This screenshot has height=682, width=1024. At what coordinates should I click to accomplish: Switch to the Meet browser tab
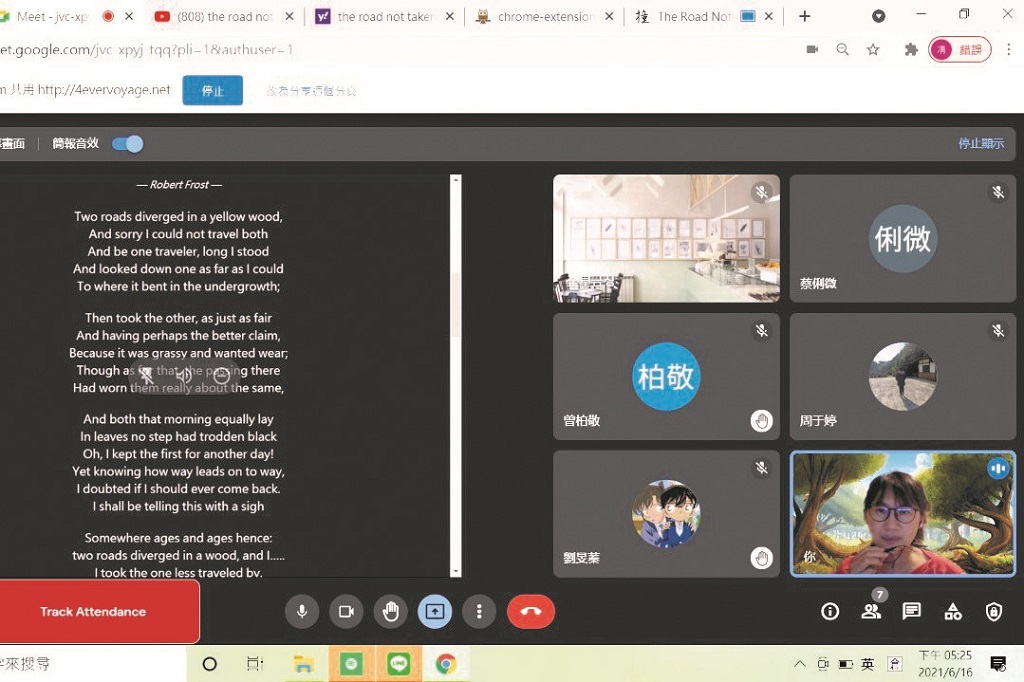click(51, 17)
